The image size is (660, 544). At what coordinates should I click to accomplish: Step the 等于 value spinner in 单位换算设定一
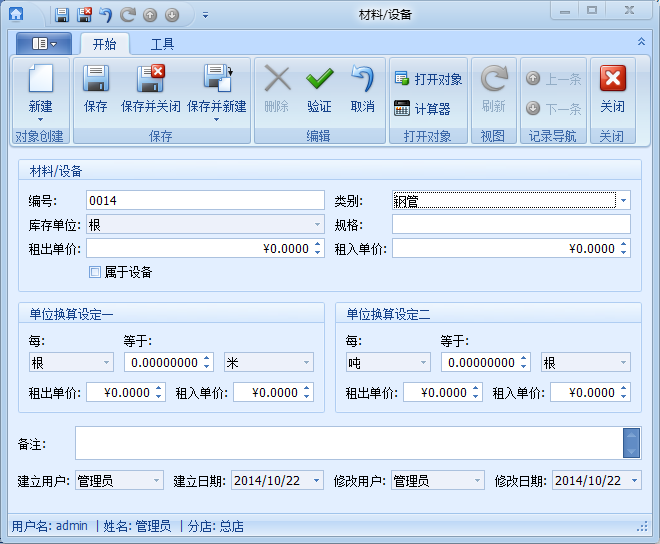pyautogui.click(x=206, y=362)
